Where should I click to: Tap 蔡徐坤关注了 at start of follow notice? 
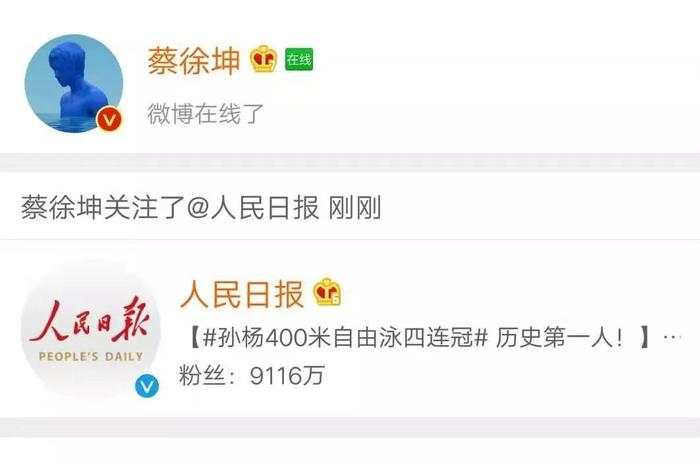pyautogui.click(x=104, y=208)
